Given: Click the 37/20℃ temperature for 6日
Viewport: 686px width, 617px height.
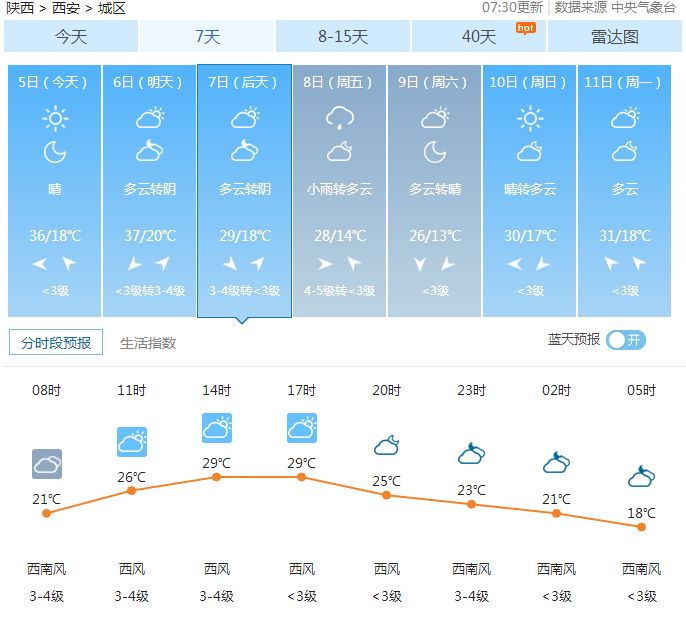Looking at the screenshot, I should pyautogui.click(x=150, y=236).
